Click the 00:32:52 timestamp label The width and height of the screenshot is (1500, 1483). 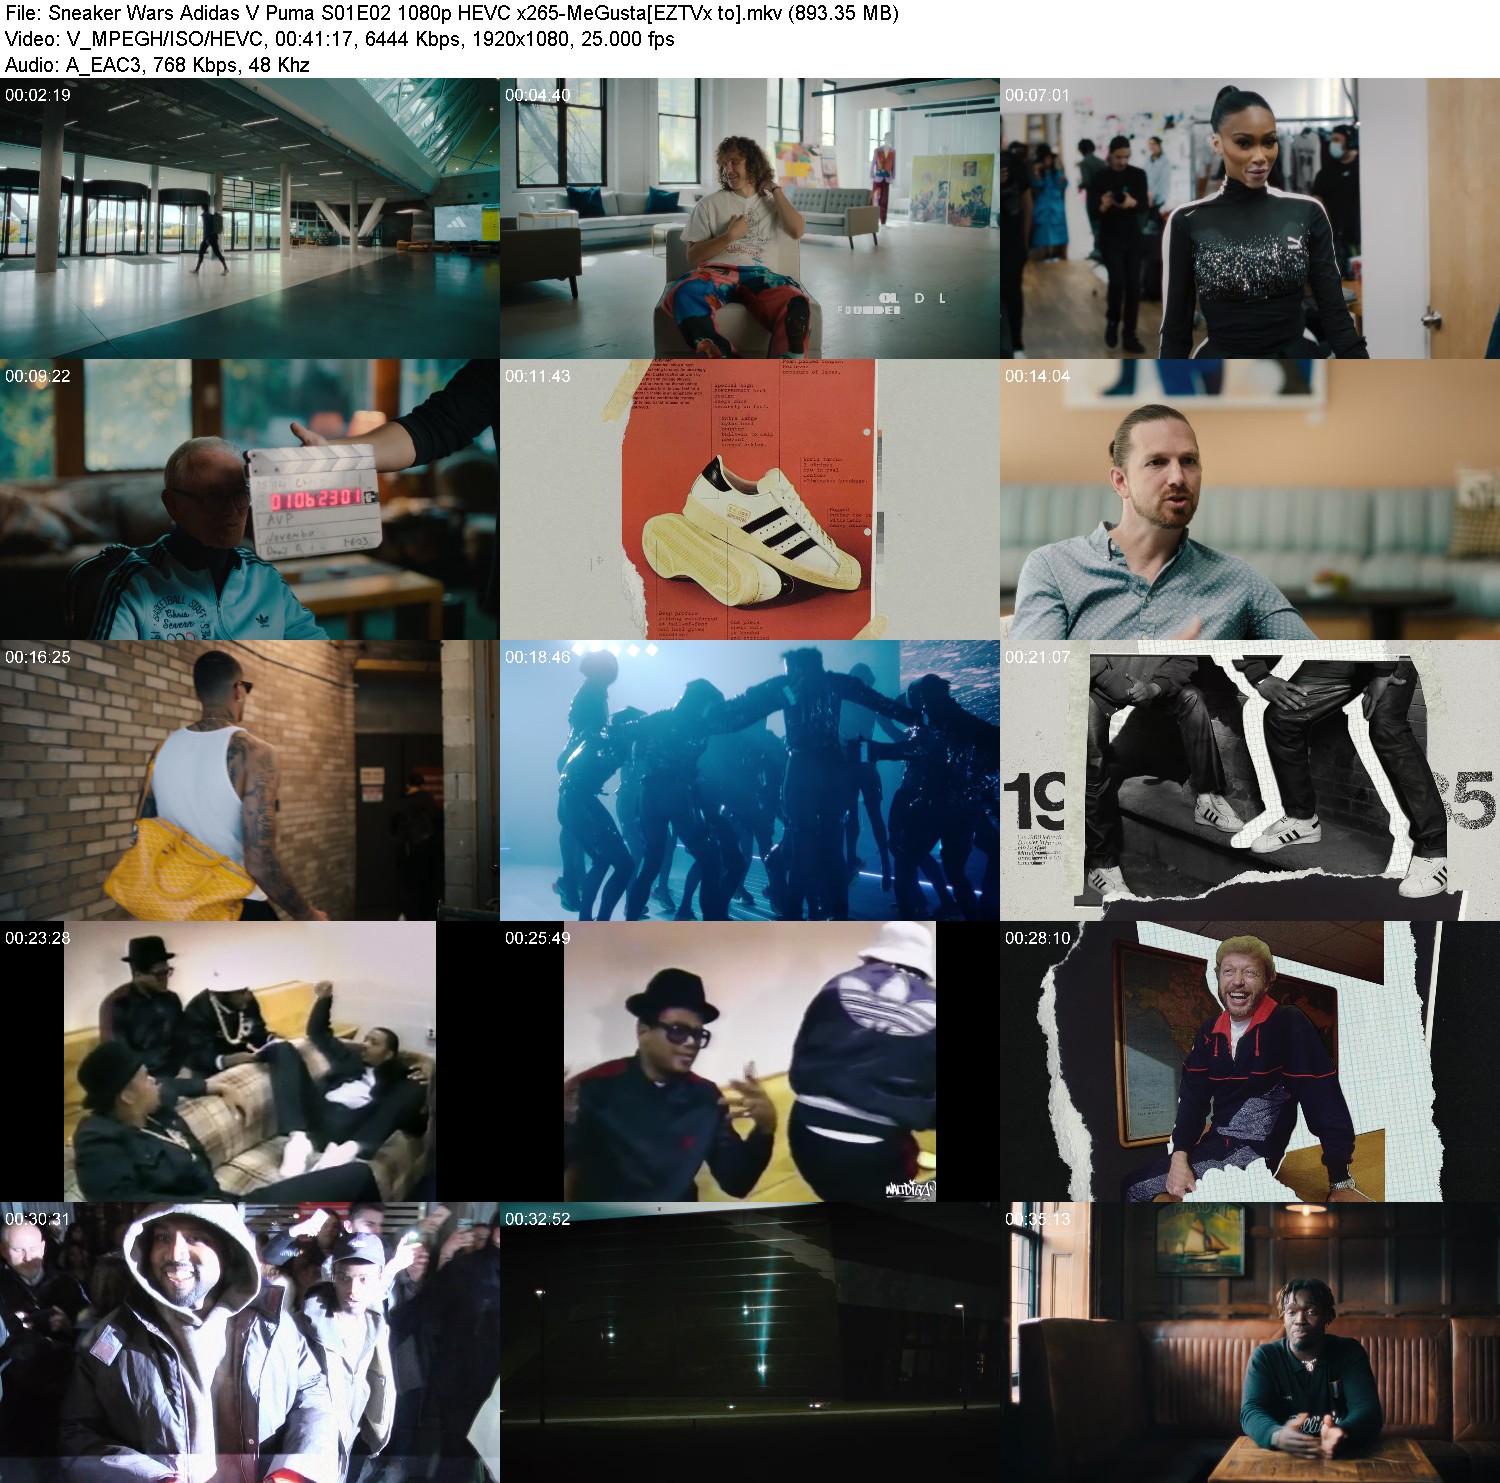[537, 1219]
